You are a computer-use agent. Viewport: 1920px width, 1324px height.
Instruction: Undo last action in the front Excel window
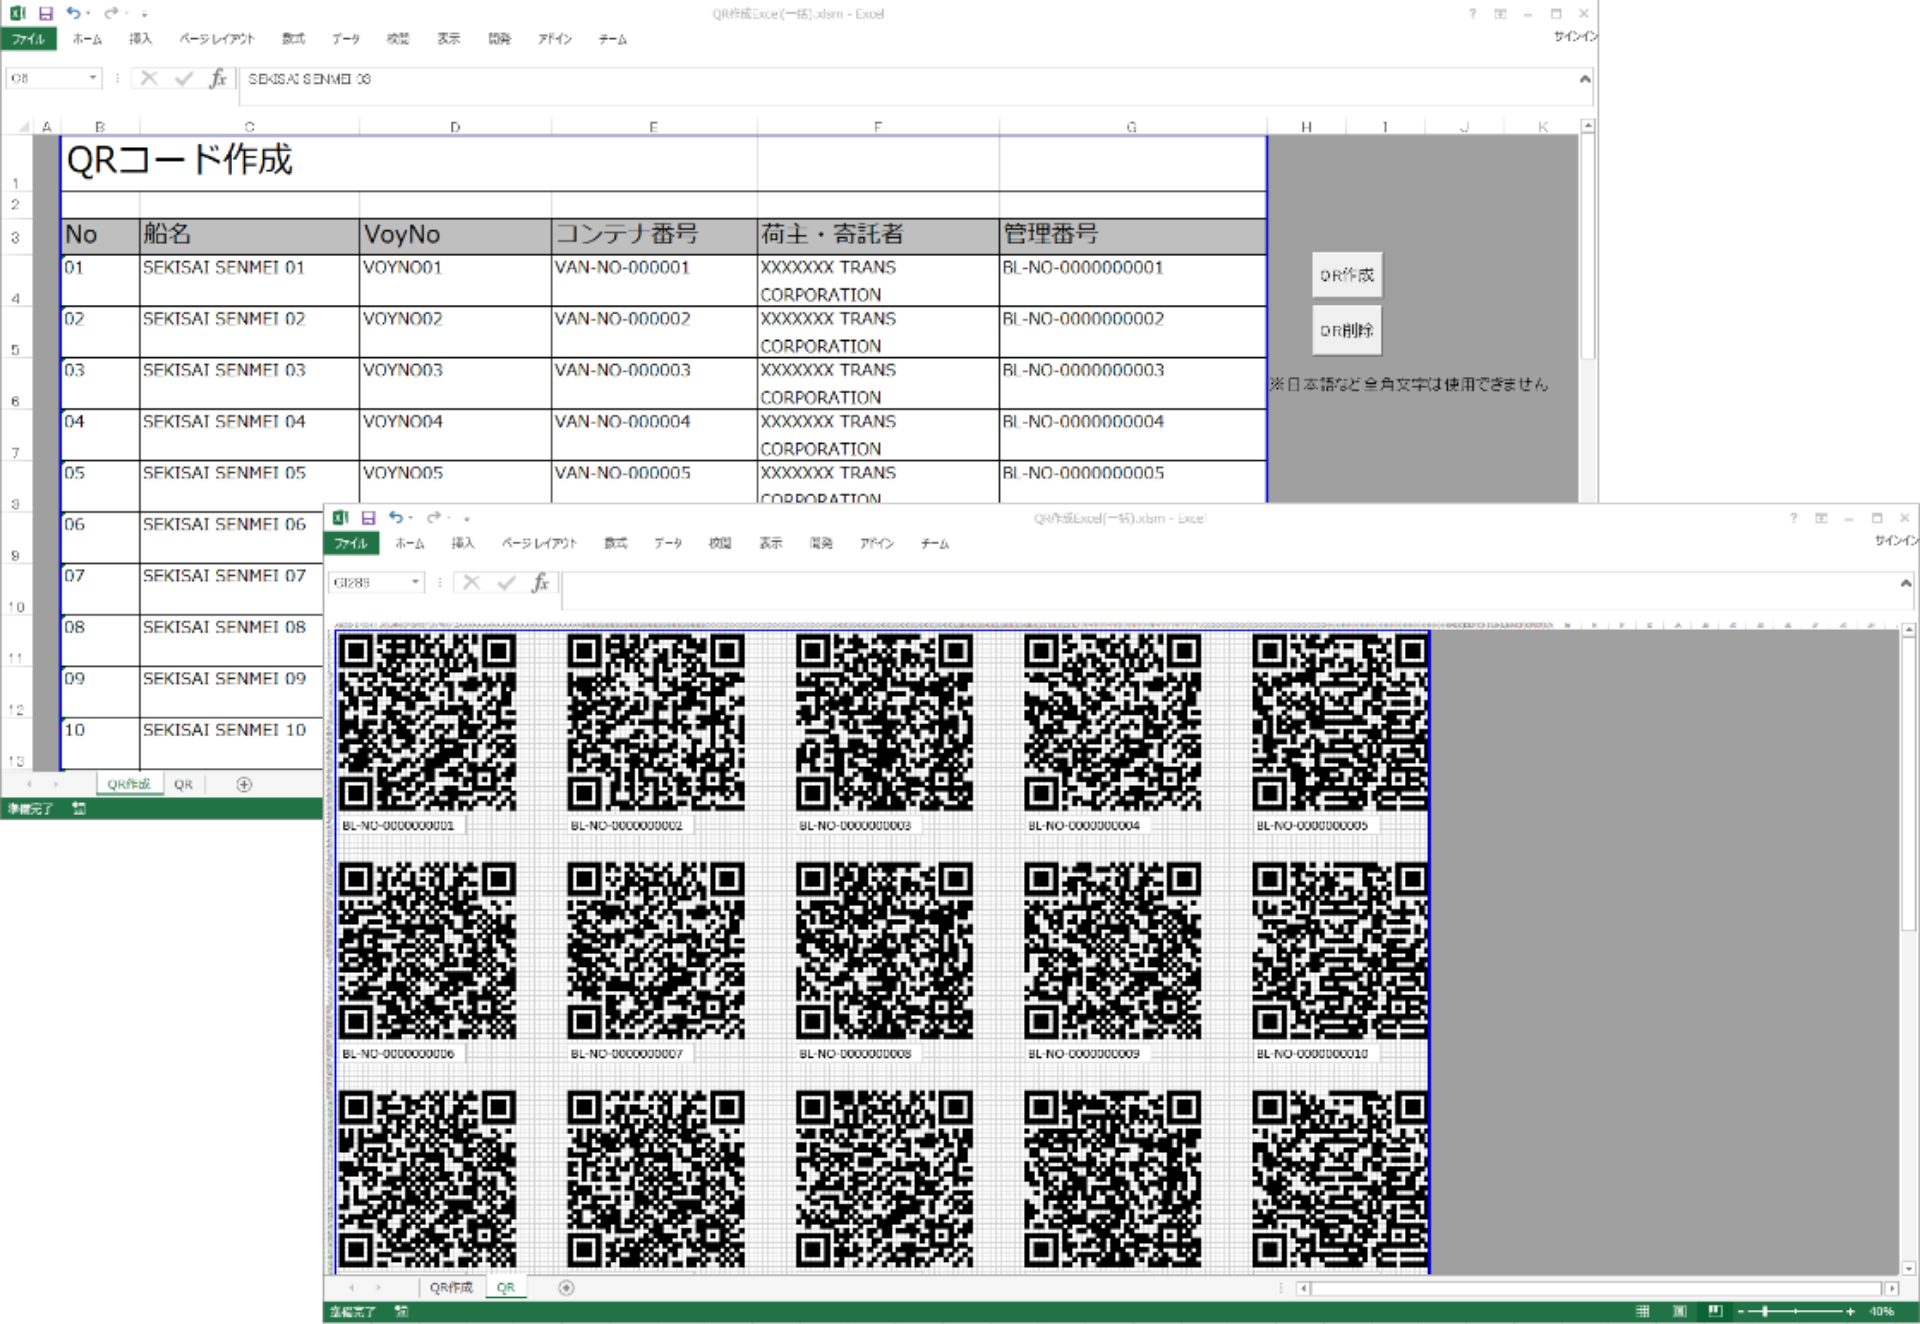(x=396, y=518)
